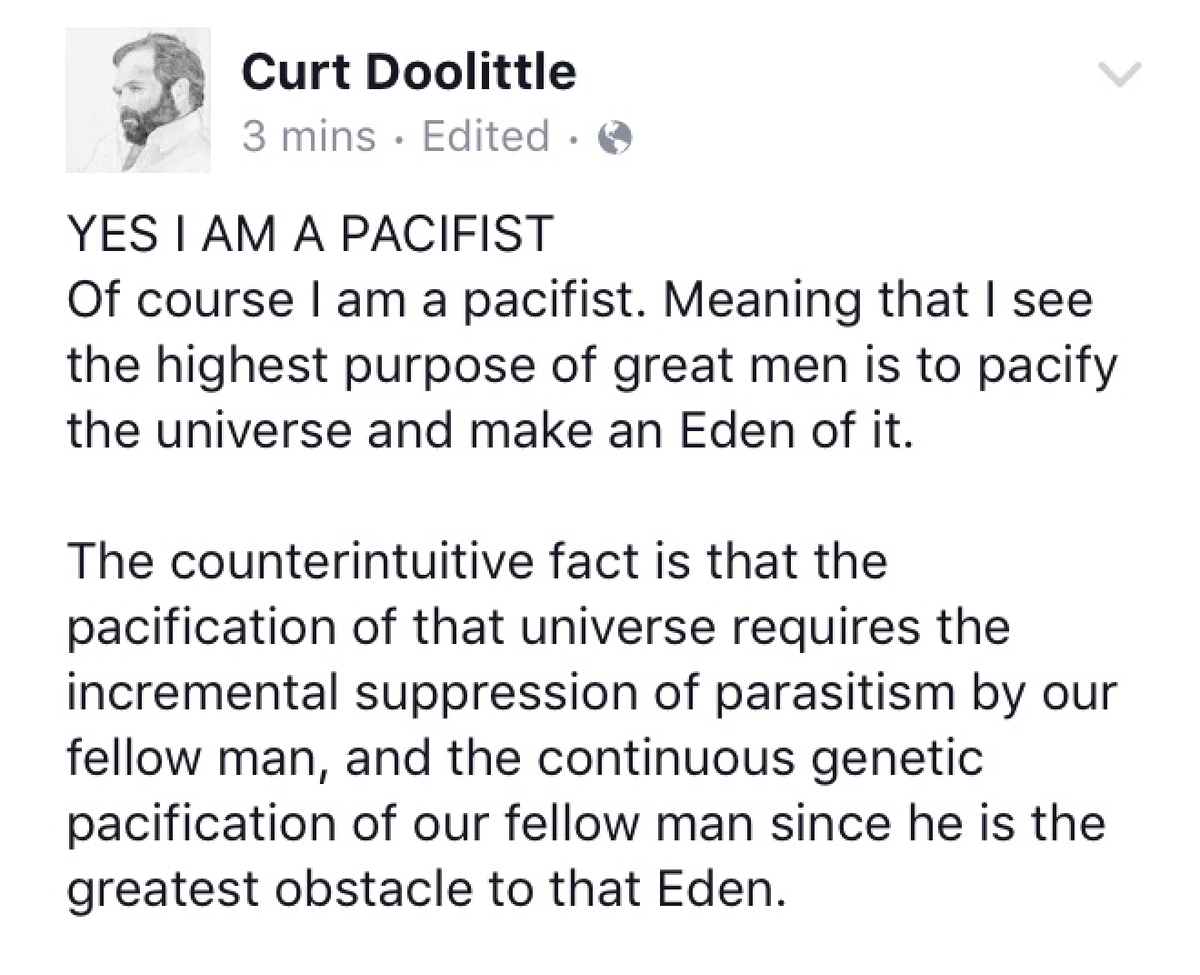Image resolution: width=1200 pixels, height=975 pixels.
Task: Open Curt Doolittle's profile picture
Action: coord(139,100)
